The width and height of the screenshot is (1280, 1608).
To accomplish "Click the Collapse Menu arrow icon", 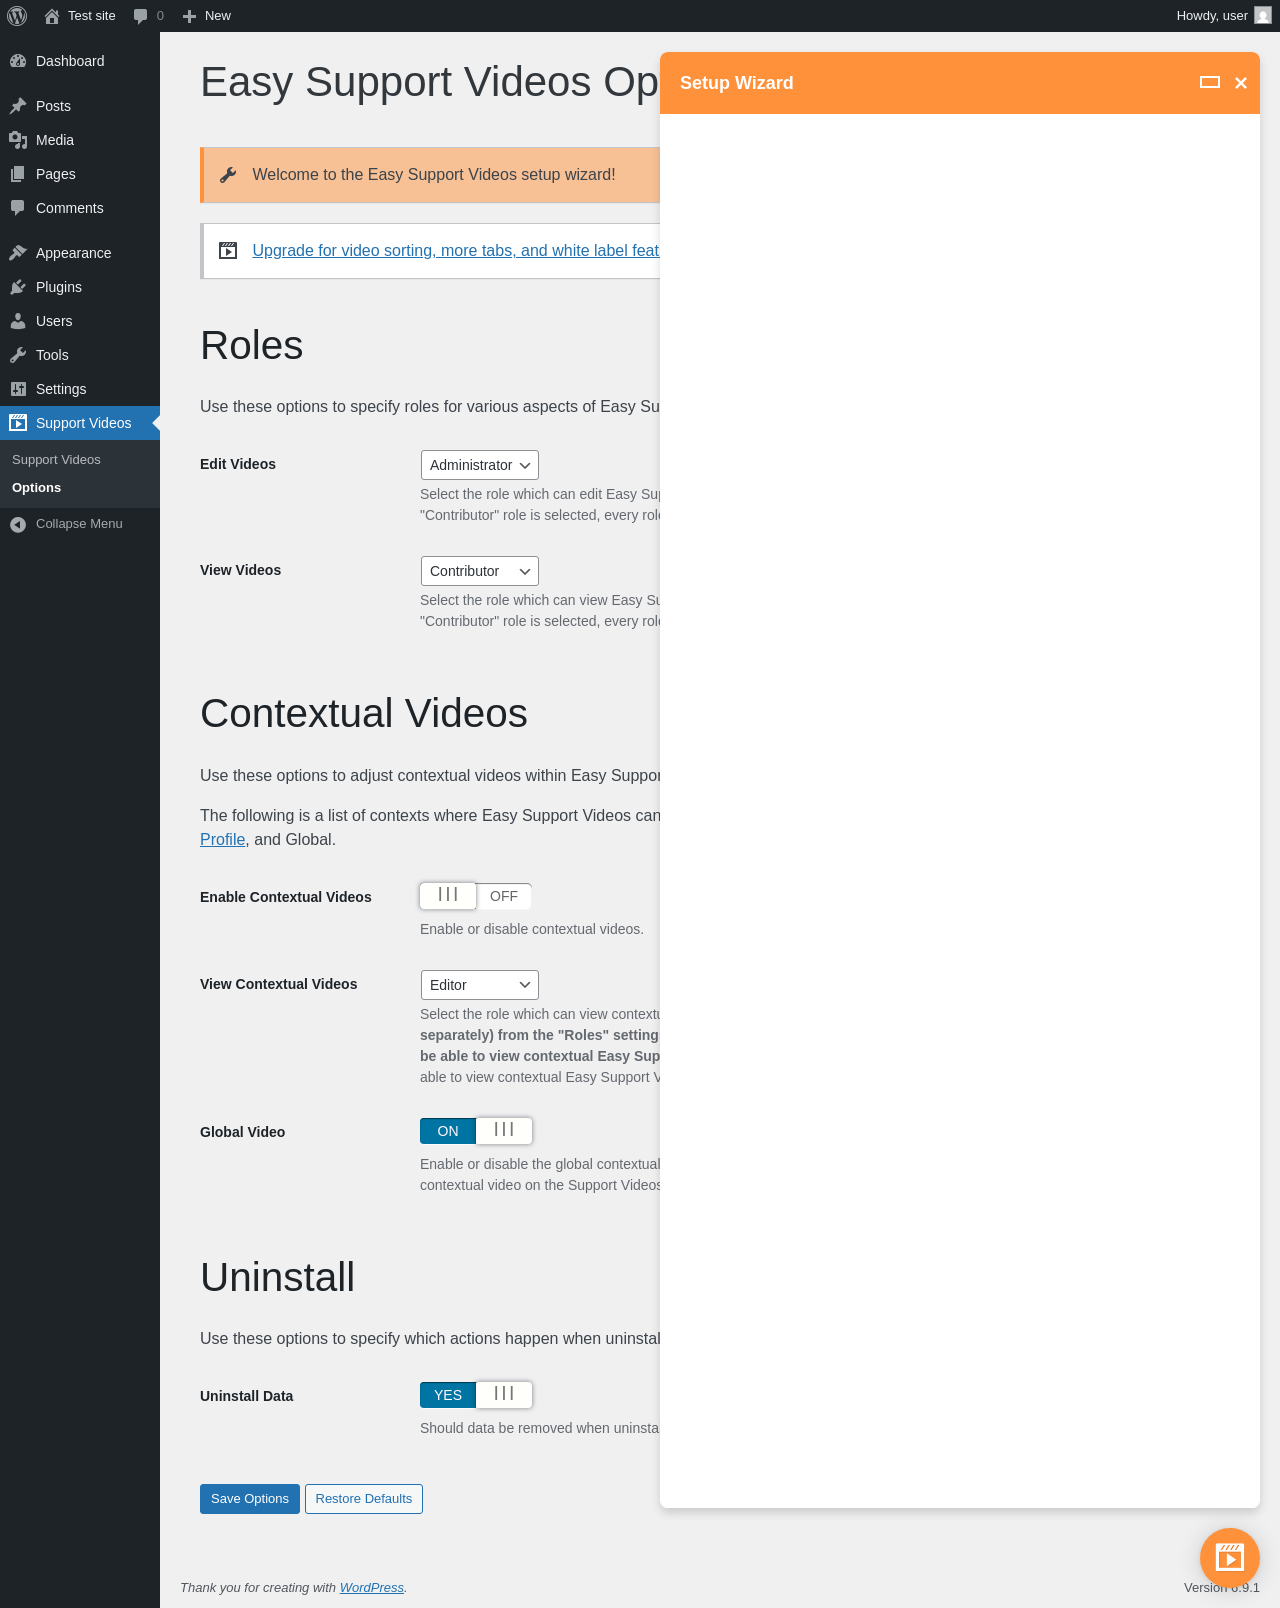I will click(18, 524).
